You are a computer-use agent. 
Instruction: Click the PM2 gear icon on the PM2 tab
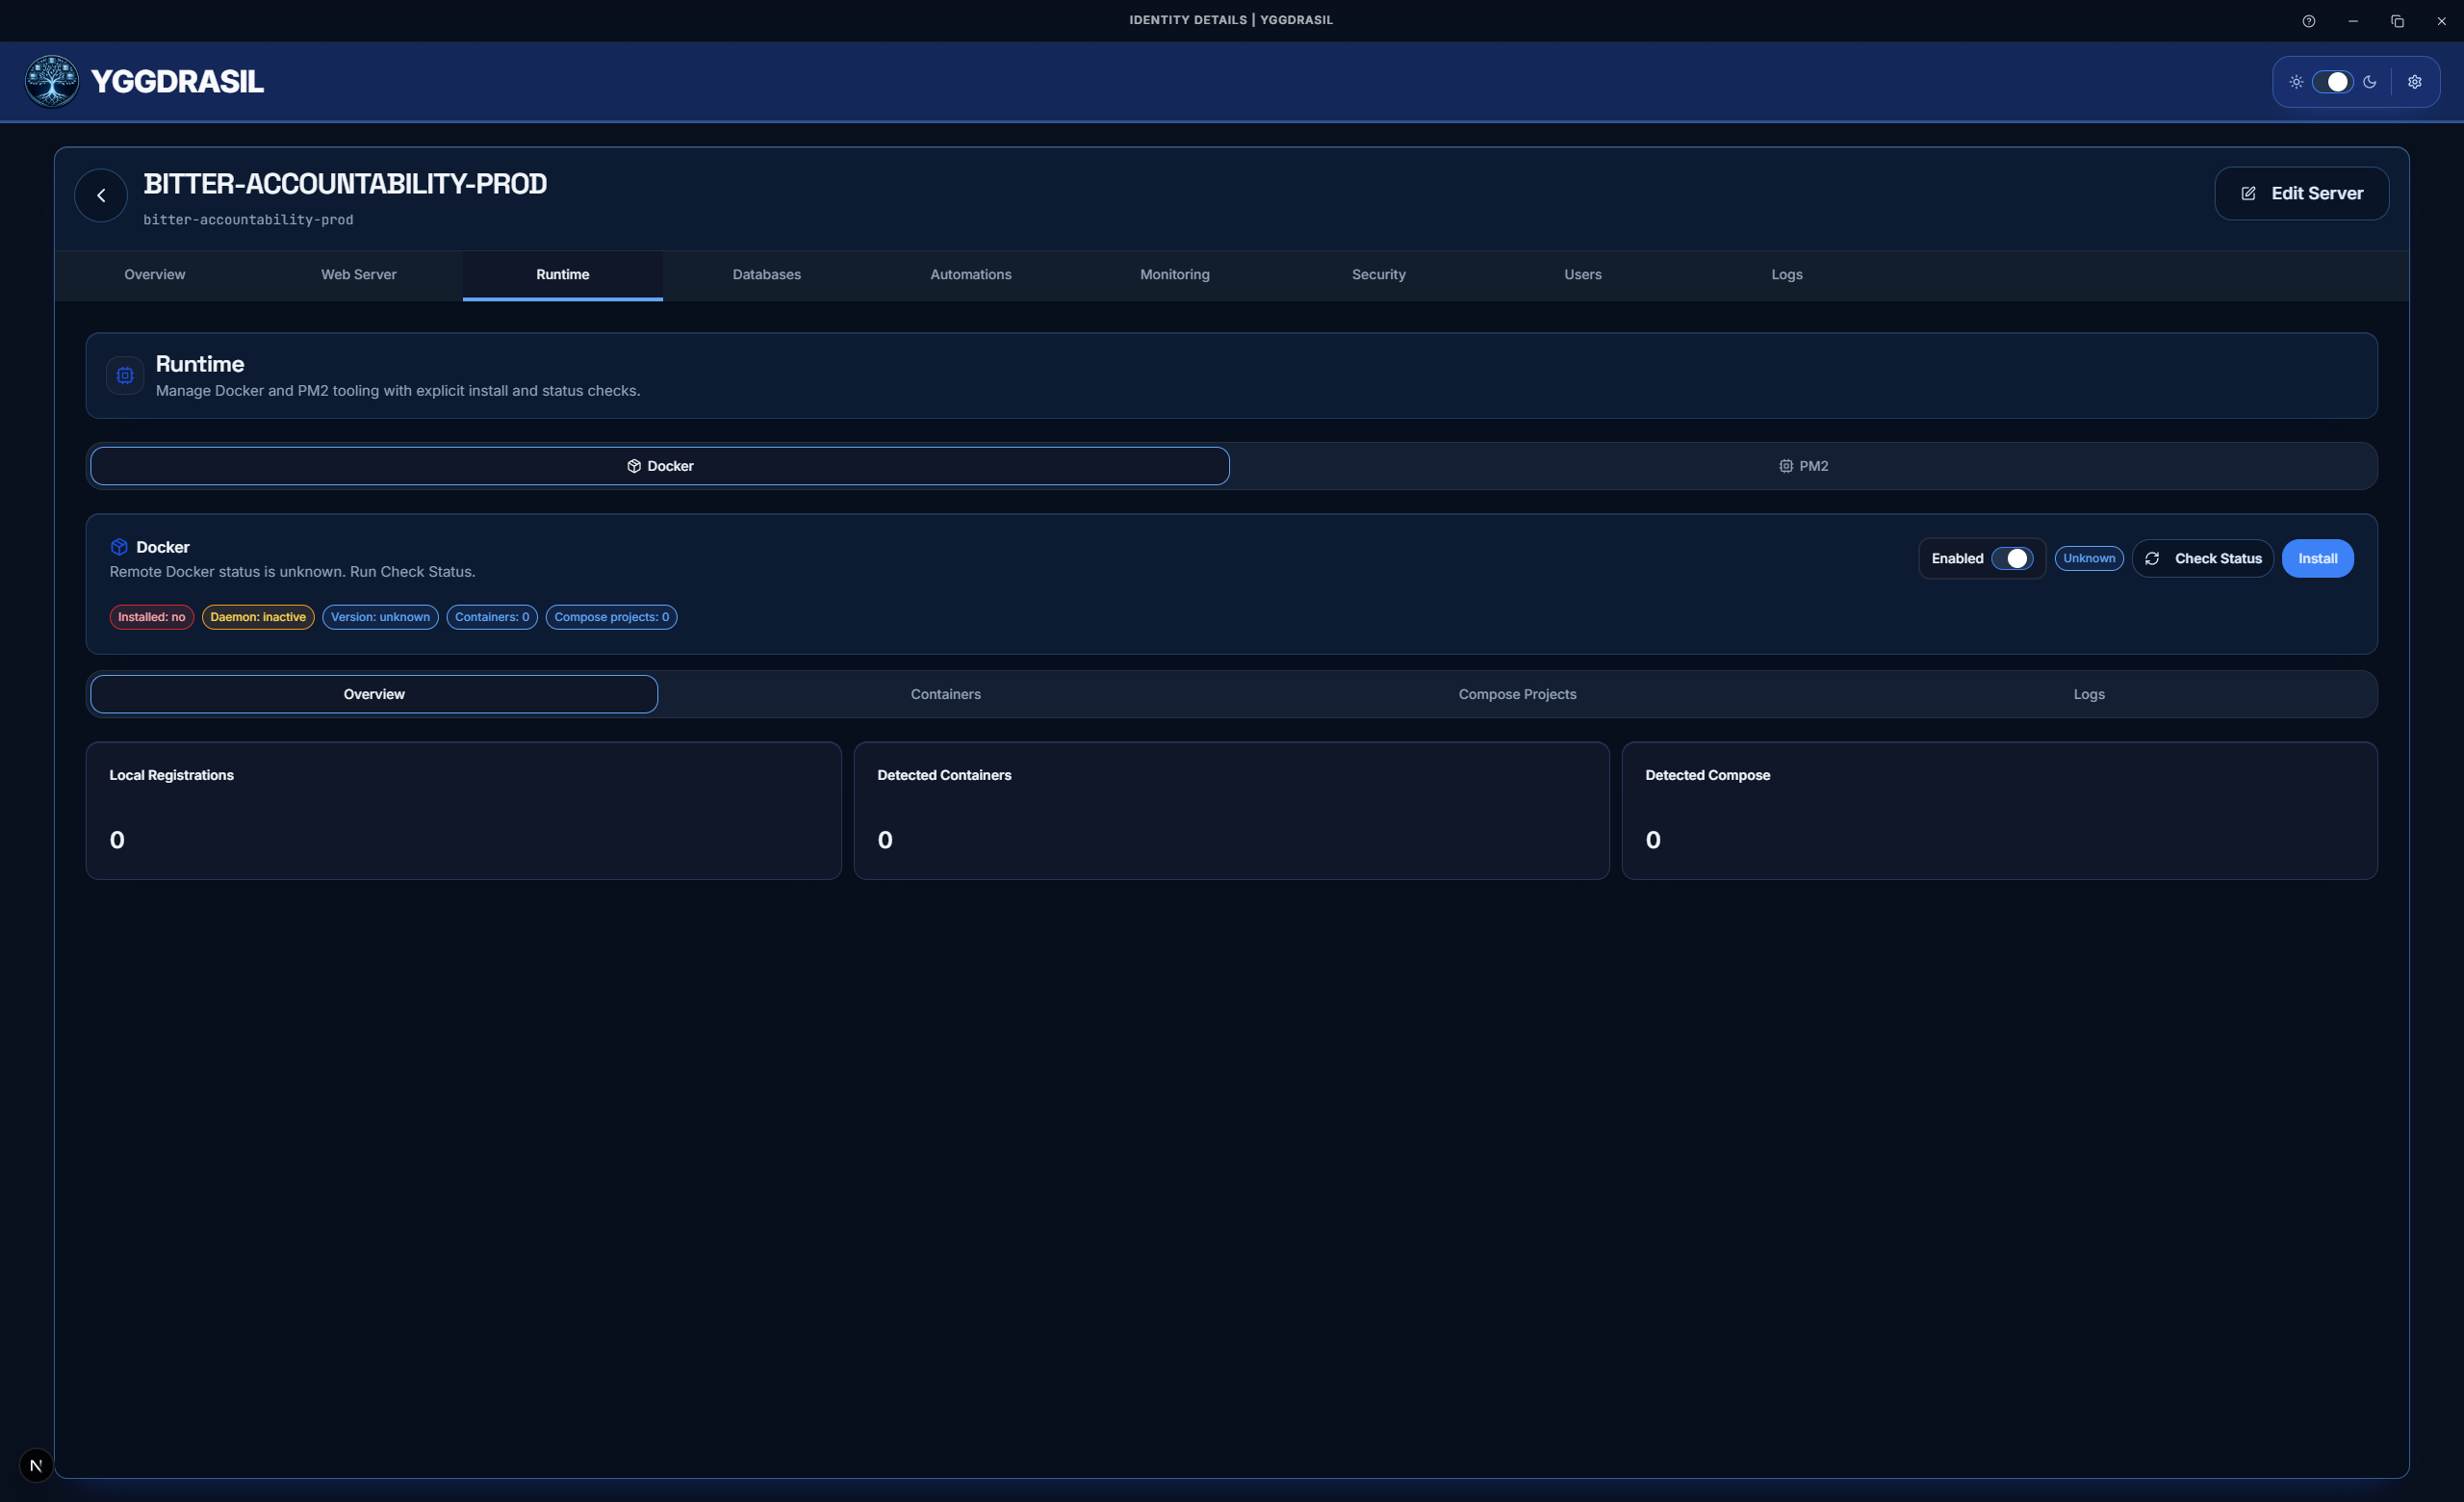coord(1785,465)
